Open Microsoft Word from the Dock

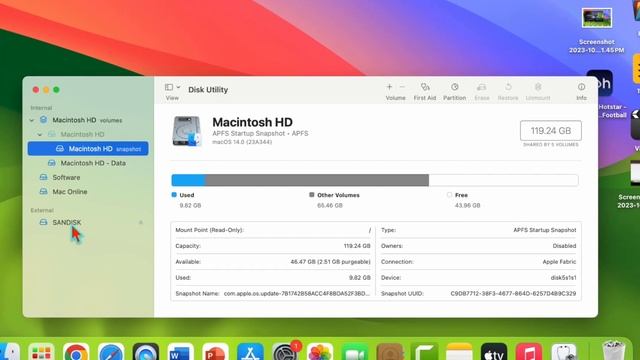click(x=180, y=353)
